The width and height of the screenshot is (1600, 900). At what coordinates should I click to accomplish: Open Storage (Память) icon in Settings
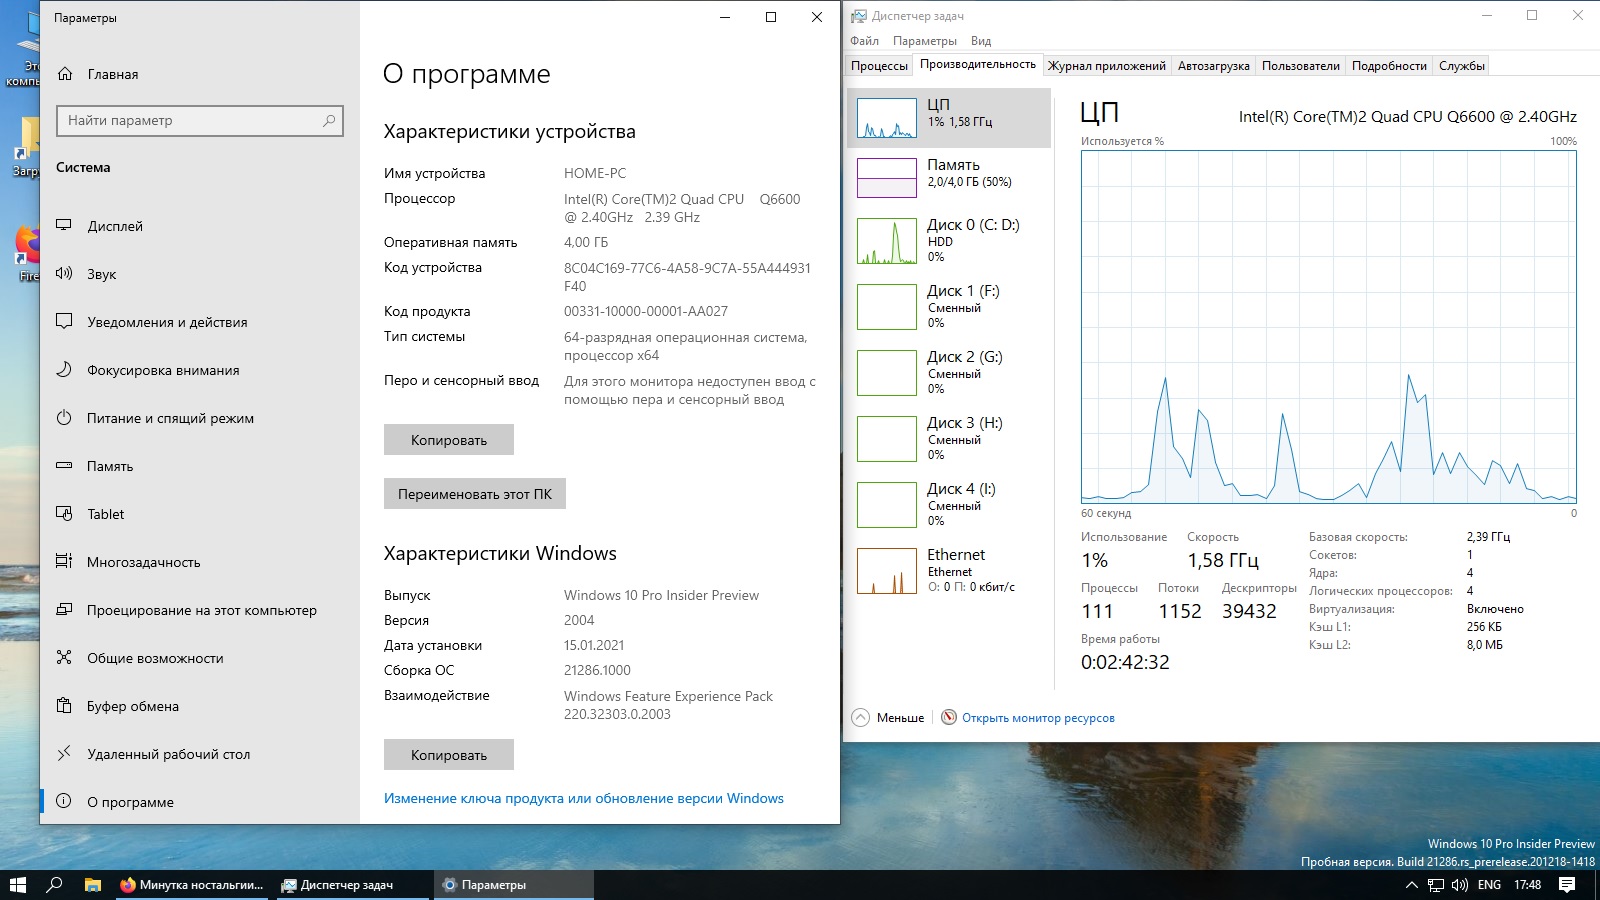tap(64, 466)
